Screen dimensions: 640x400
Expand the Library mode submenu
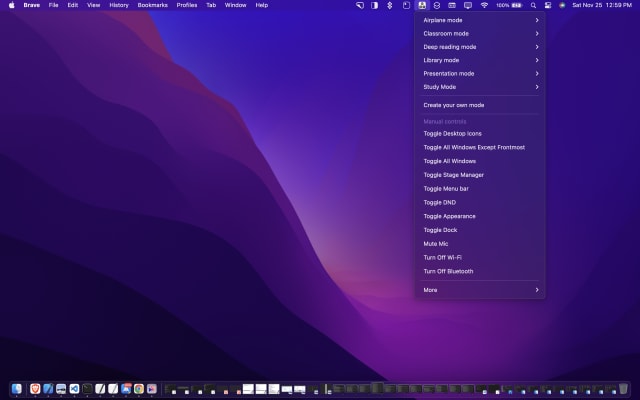480,60
